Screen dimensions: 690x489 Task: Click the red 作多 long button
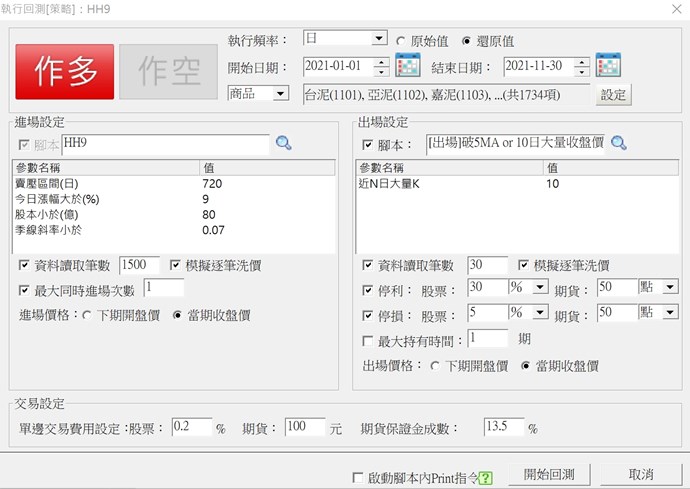65,71
